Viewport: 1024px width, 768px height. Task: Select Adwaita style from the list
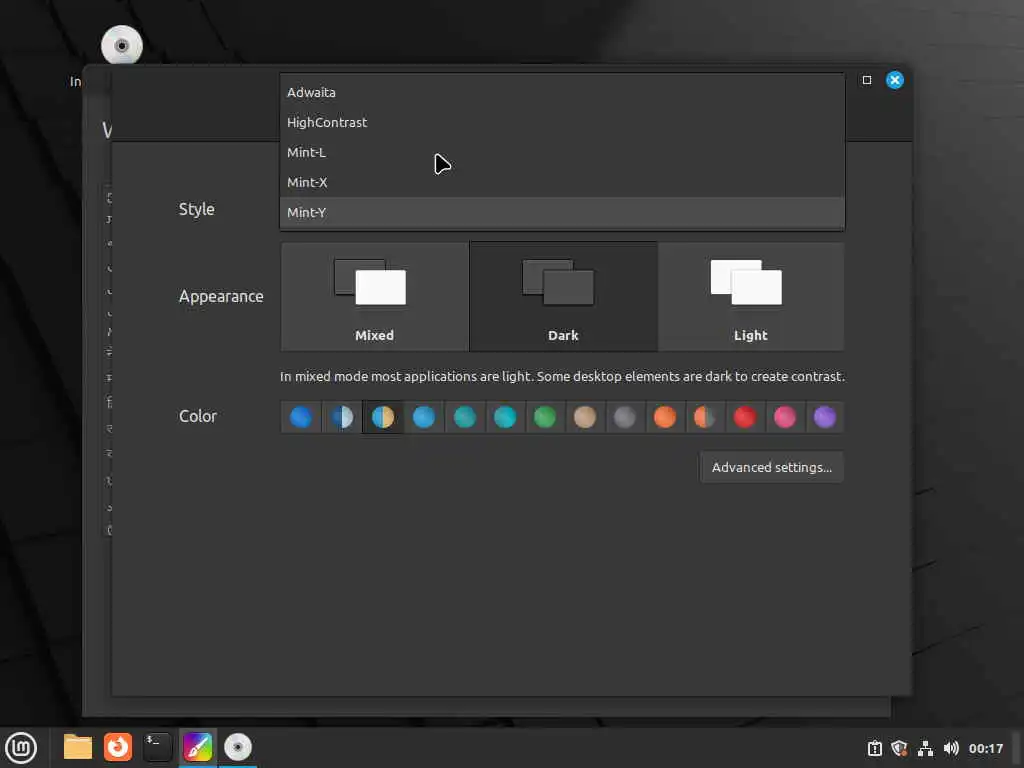[x=562, y=92]
